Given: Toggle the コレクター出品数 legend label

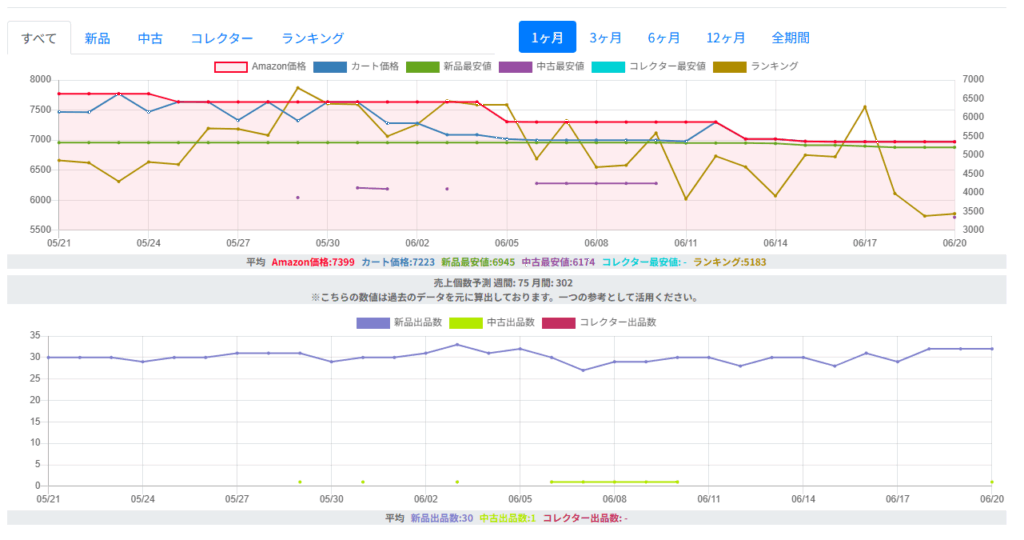Looking at the screenshot, I should pyautogui.click(x=618, y=323).
